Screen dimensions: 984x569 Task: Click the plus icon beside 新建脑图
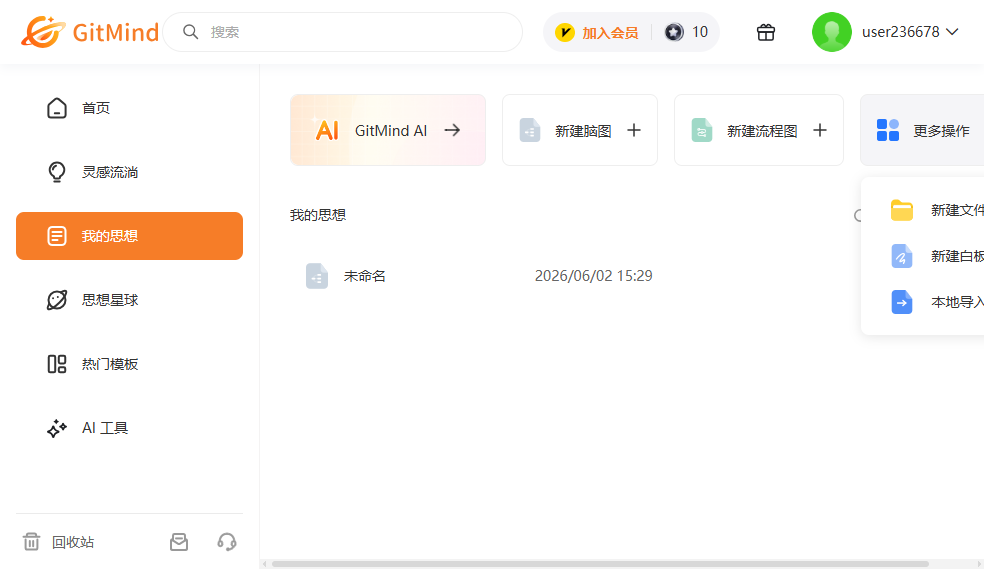coord(634,130)
